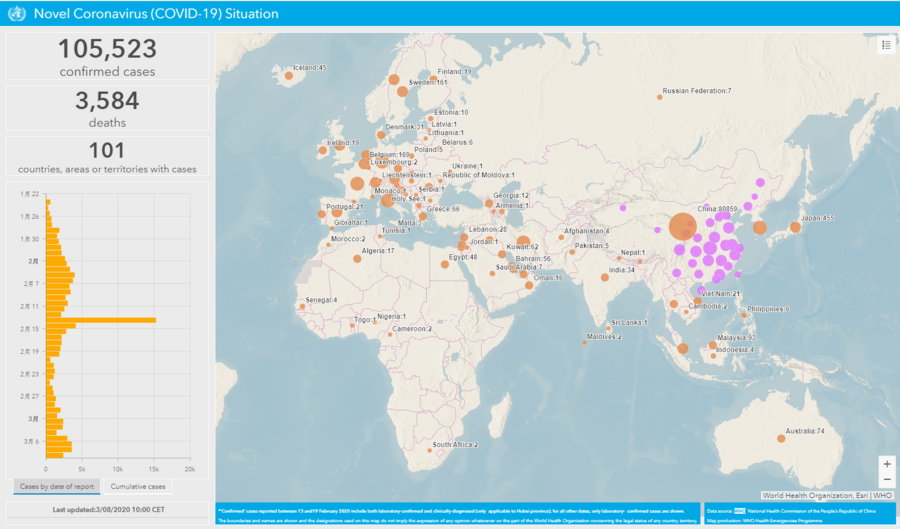Click the 101 countries indicator panel
This screenshot has height=529, width=900.
point(107,158)
